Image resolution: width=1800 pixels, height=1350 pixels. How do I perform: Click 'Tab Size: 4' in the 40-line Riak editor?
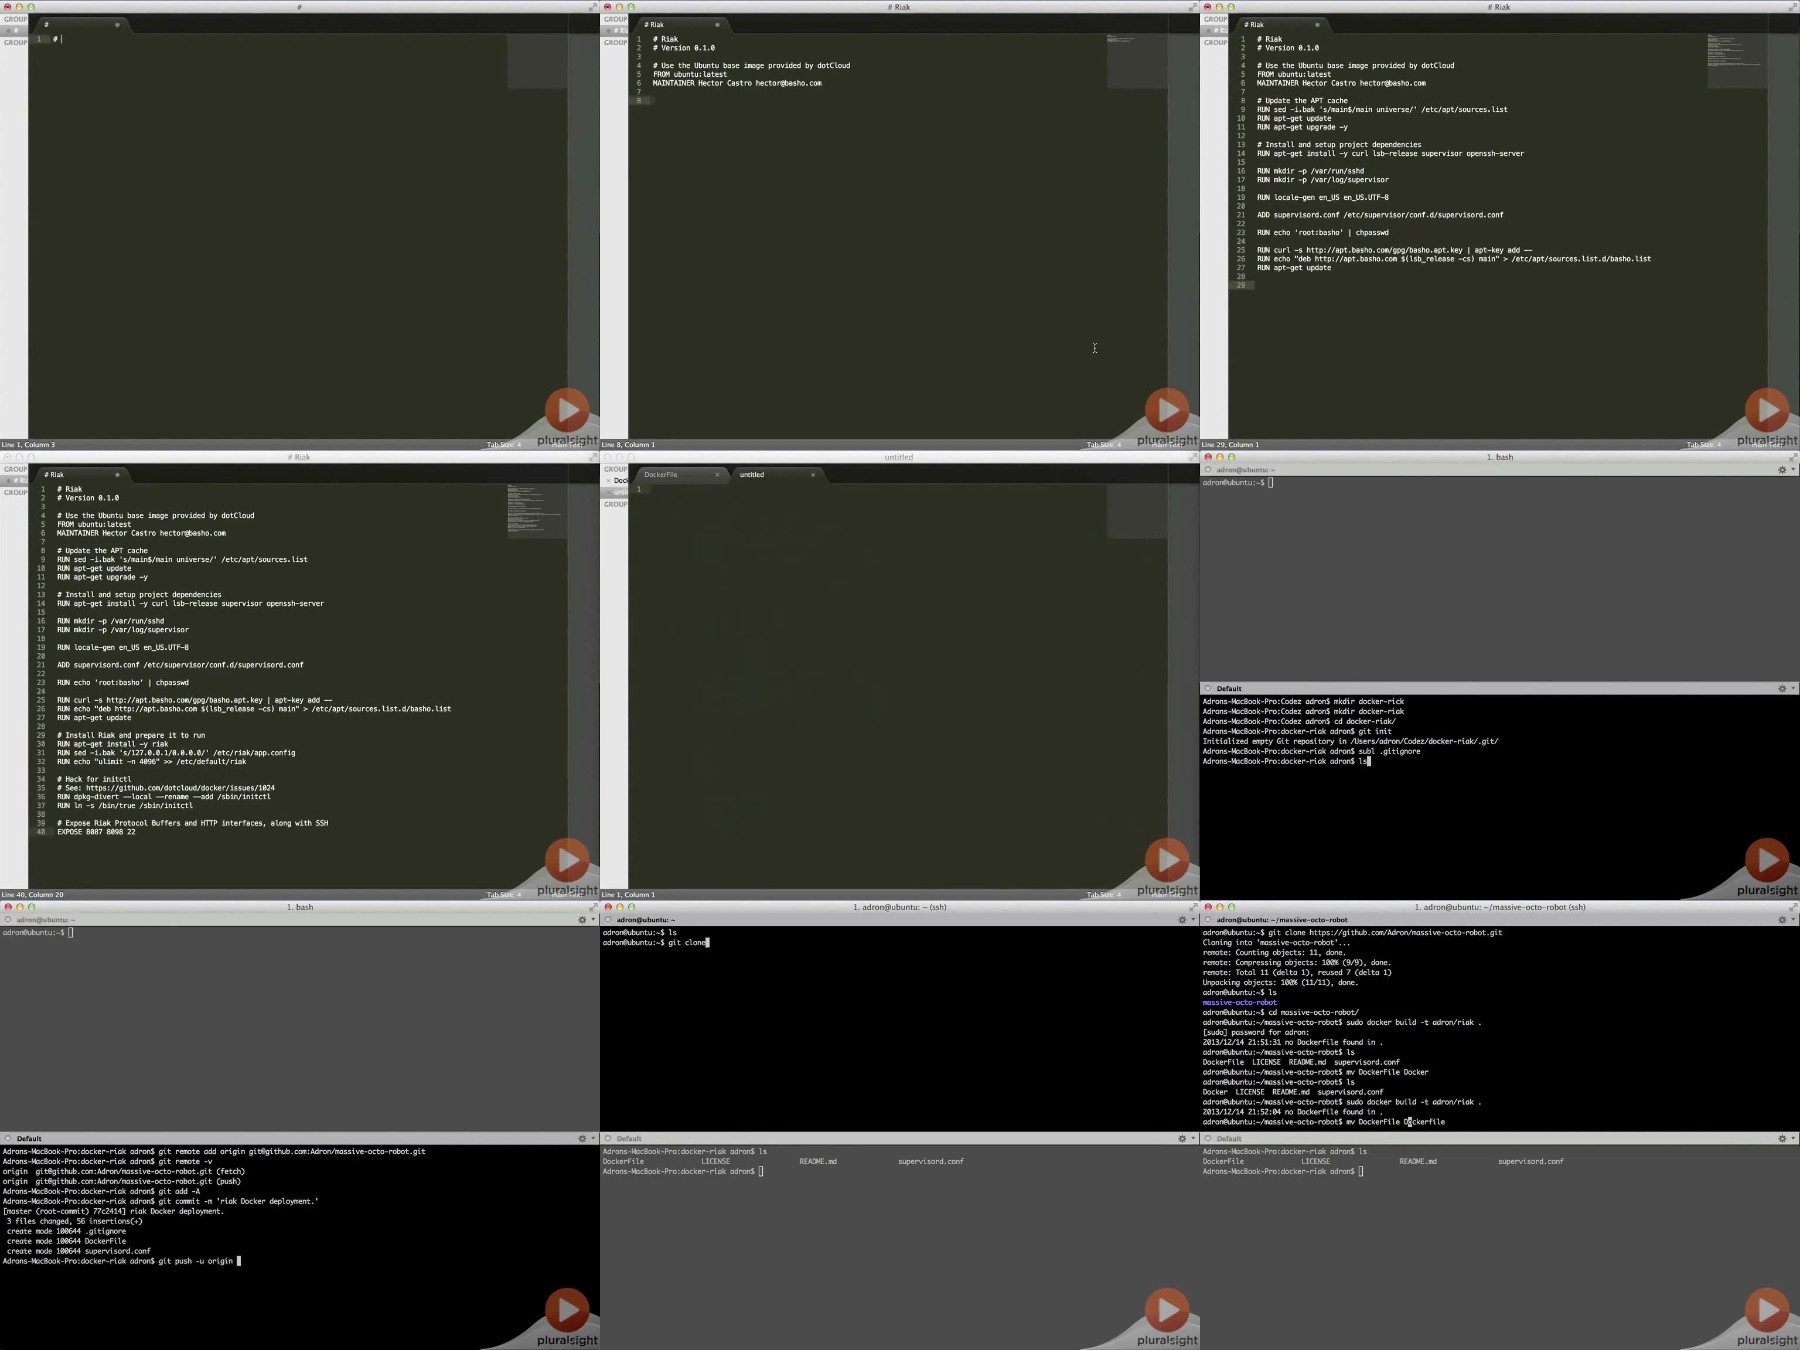pos(504,895)
